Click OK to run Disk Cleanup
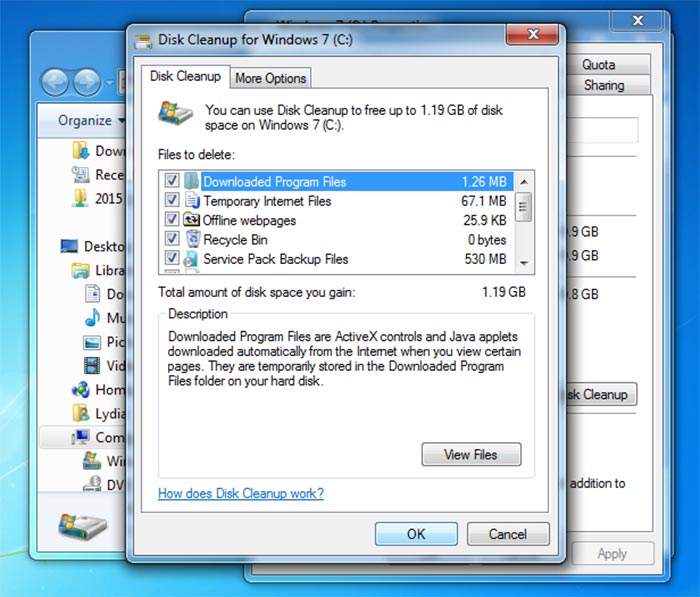 click(416, 534)
